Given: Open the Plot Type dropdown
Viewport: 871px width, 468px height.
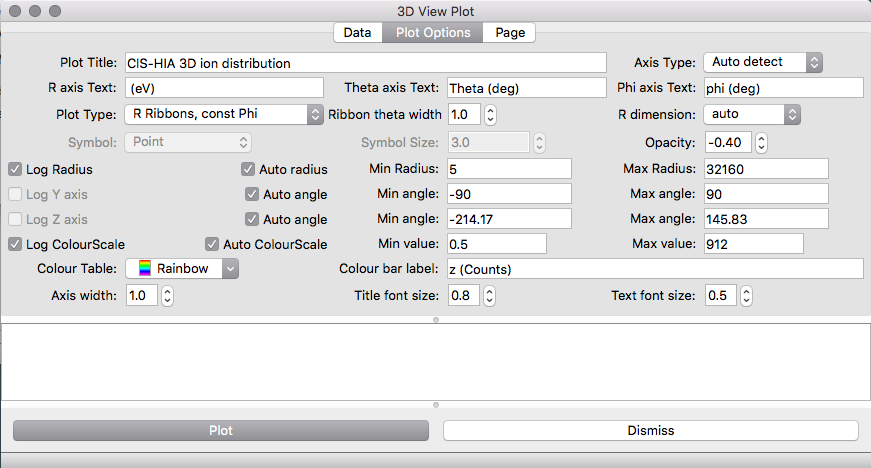Looking at the screenshot, I should [224, 114].
